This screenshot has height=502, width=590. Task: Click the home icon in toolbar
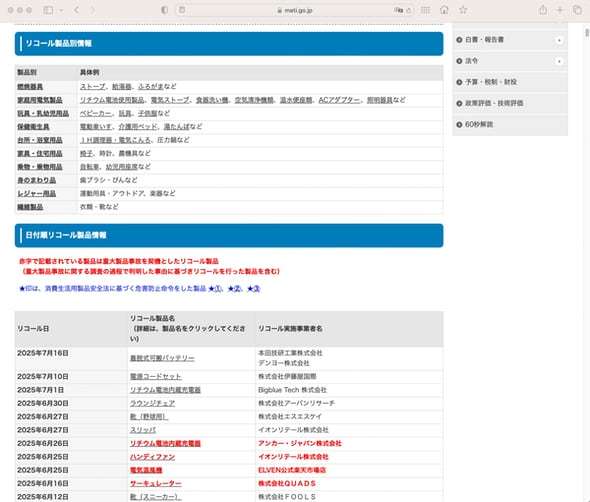click(444, 10)
